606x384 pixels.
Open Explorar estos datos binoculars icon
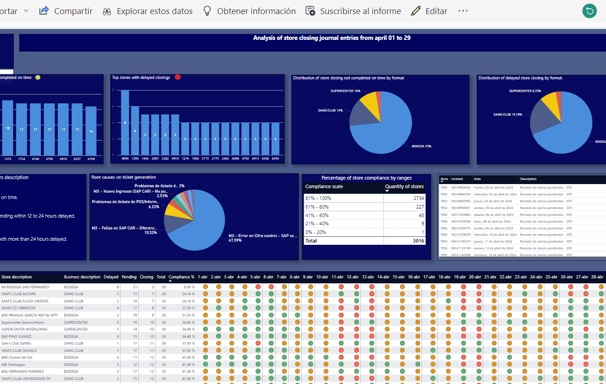(x=107, y=12)
